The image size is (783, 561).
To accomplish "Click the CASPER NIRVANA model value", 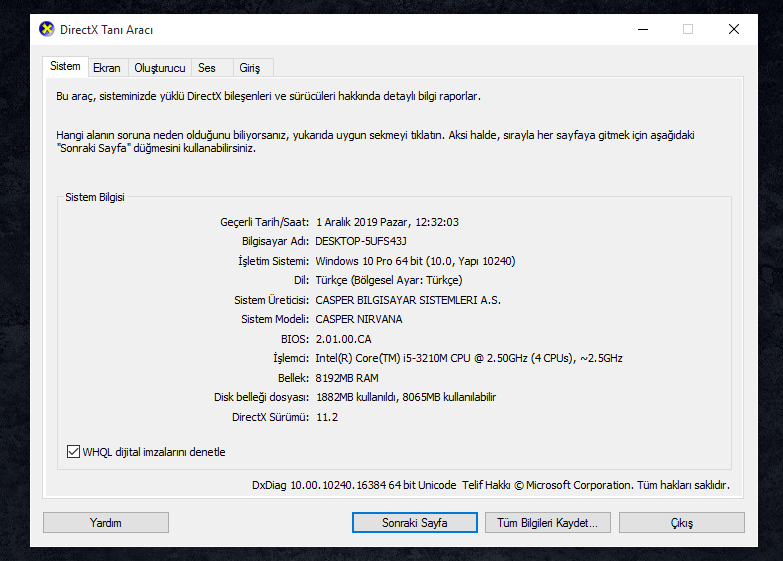I will [359, 319].
